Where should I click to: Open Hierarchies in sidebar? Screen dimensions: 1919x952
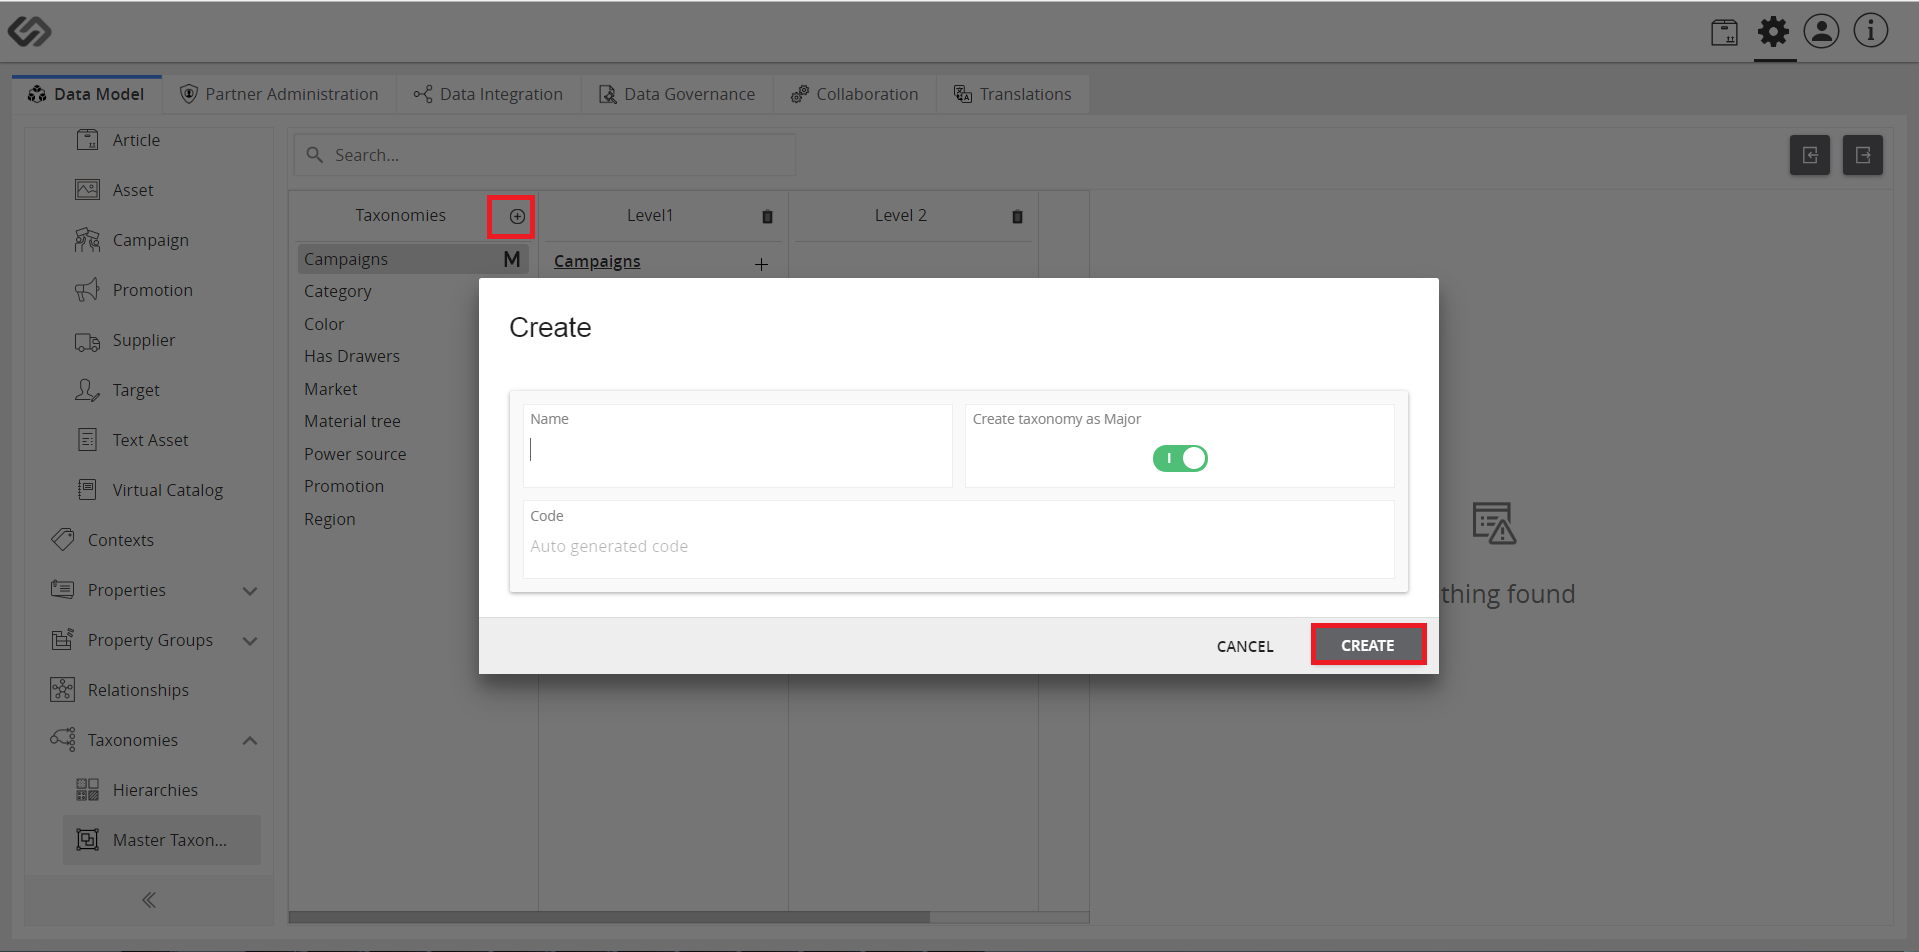(x=155, y=790)
